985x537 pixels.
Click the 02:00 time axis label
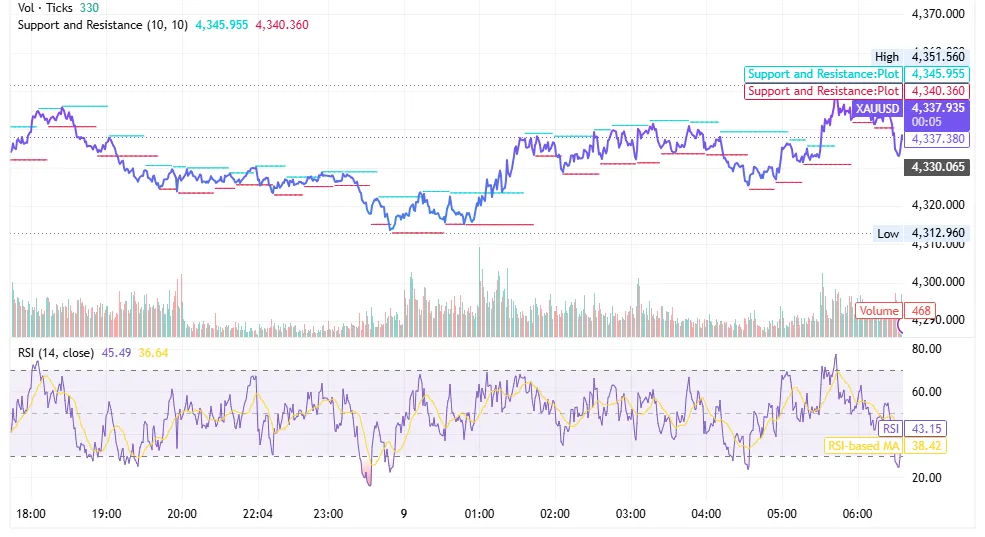(x=555, y=514)
